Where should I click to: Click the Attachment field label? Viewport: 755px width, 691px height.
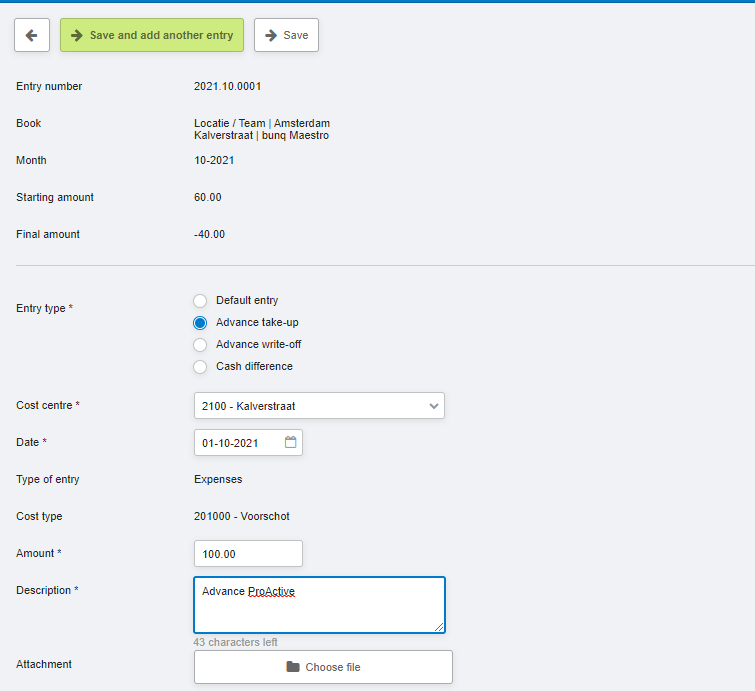(44, 664)
